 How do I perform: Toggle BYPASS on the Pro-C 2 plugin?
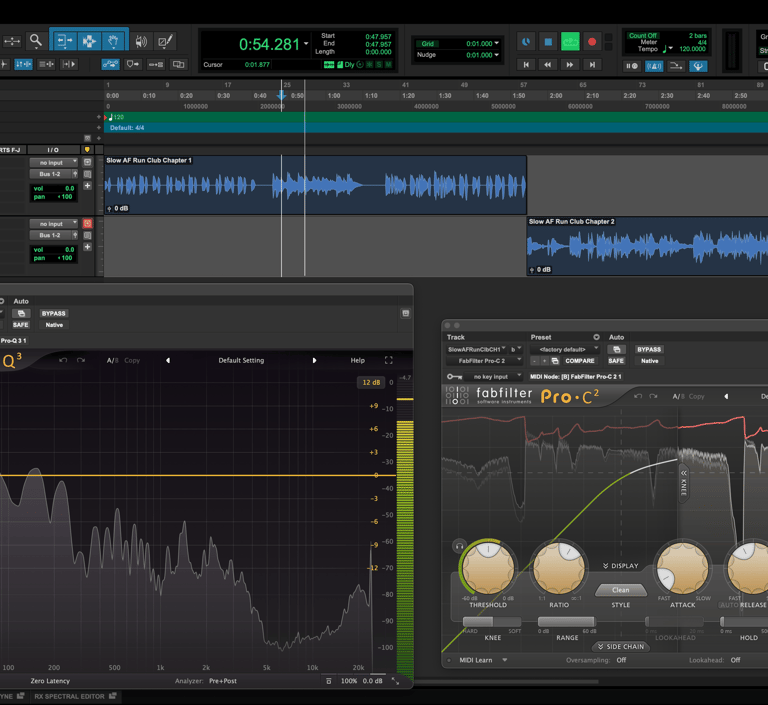[x=649, y=349]
